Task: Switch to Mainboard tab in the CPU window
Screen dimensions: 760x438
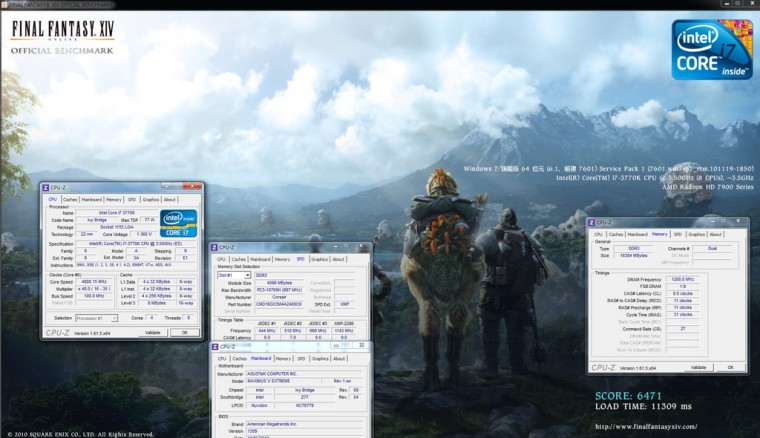Action: 92,200
